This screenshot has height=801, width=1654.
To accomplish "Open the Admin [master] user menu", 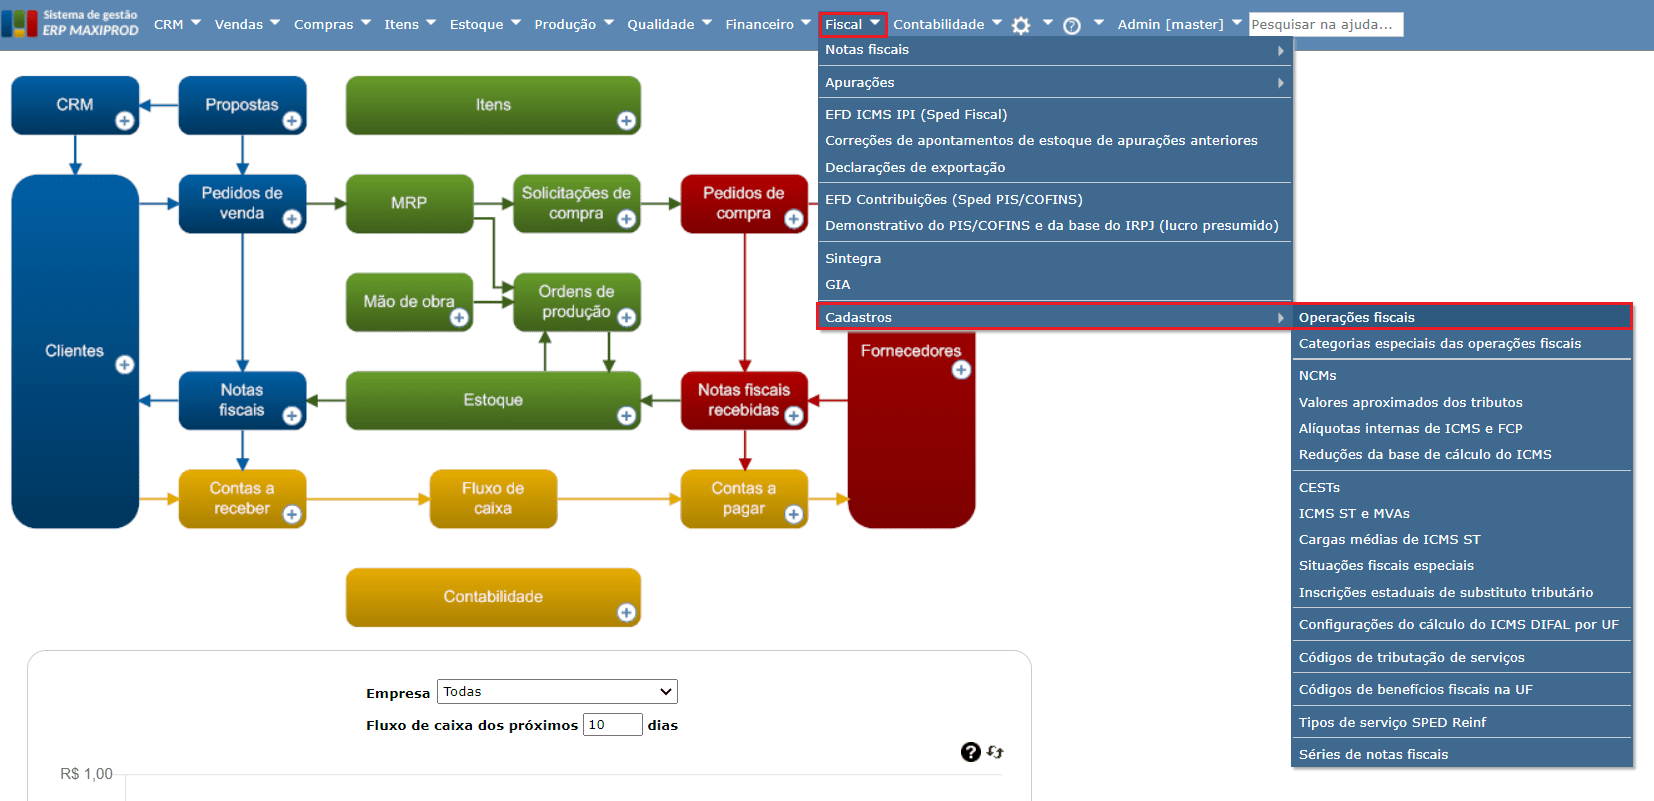I will pos(1179,24).
